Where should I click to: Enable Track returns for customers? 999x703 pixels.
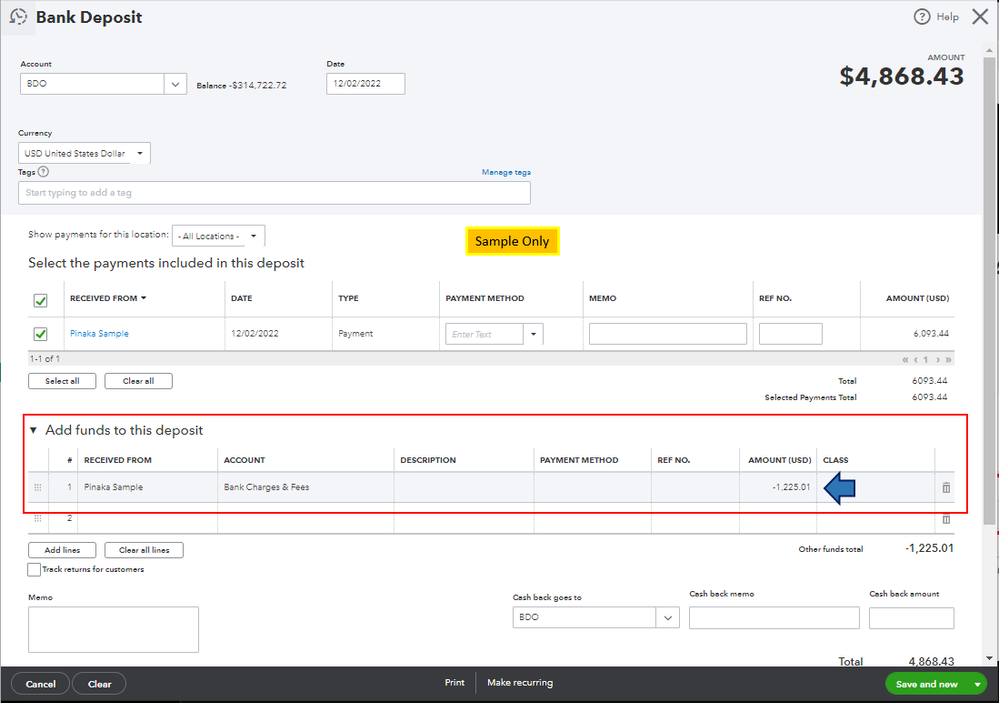tap(31, 568)
